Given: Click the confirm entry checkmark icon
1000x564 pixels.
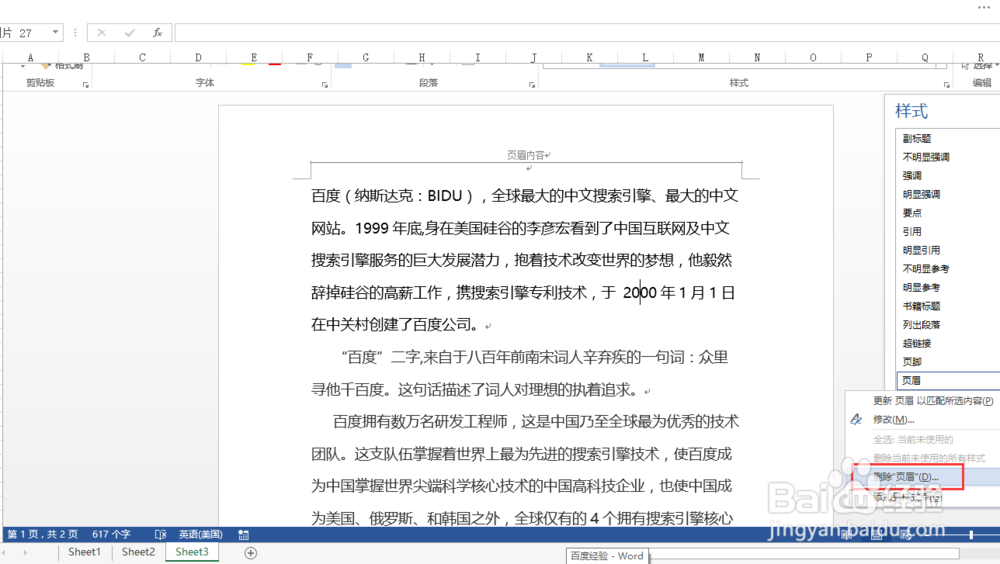Looking at the screenshot, I should pos(129,33).
